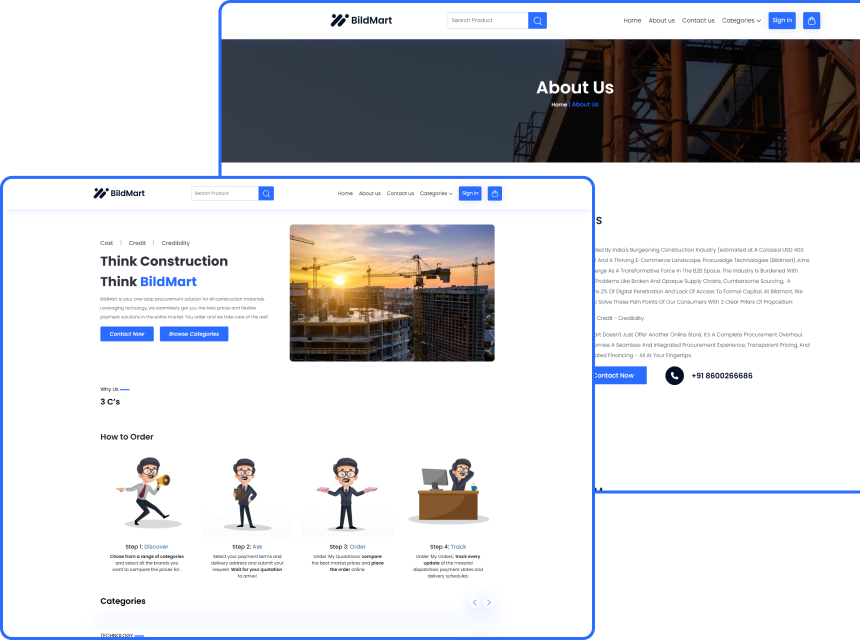The image size is (860, 640).
Task: Click the next arrow in Categories carousel
Action: [489, 602]
